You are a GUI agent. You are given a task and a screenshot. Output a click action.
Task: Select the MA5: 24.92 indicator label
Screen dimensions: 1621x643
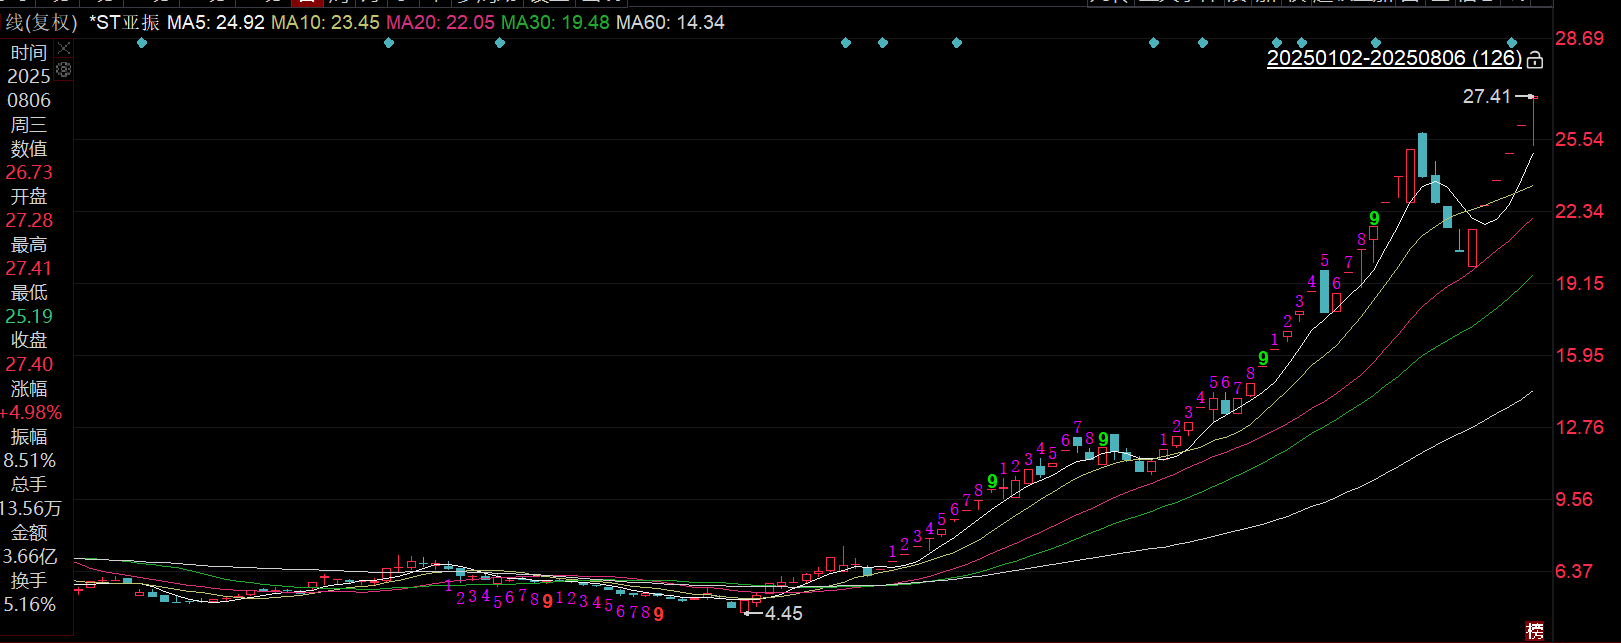click(216, 22)
